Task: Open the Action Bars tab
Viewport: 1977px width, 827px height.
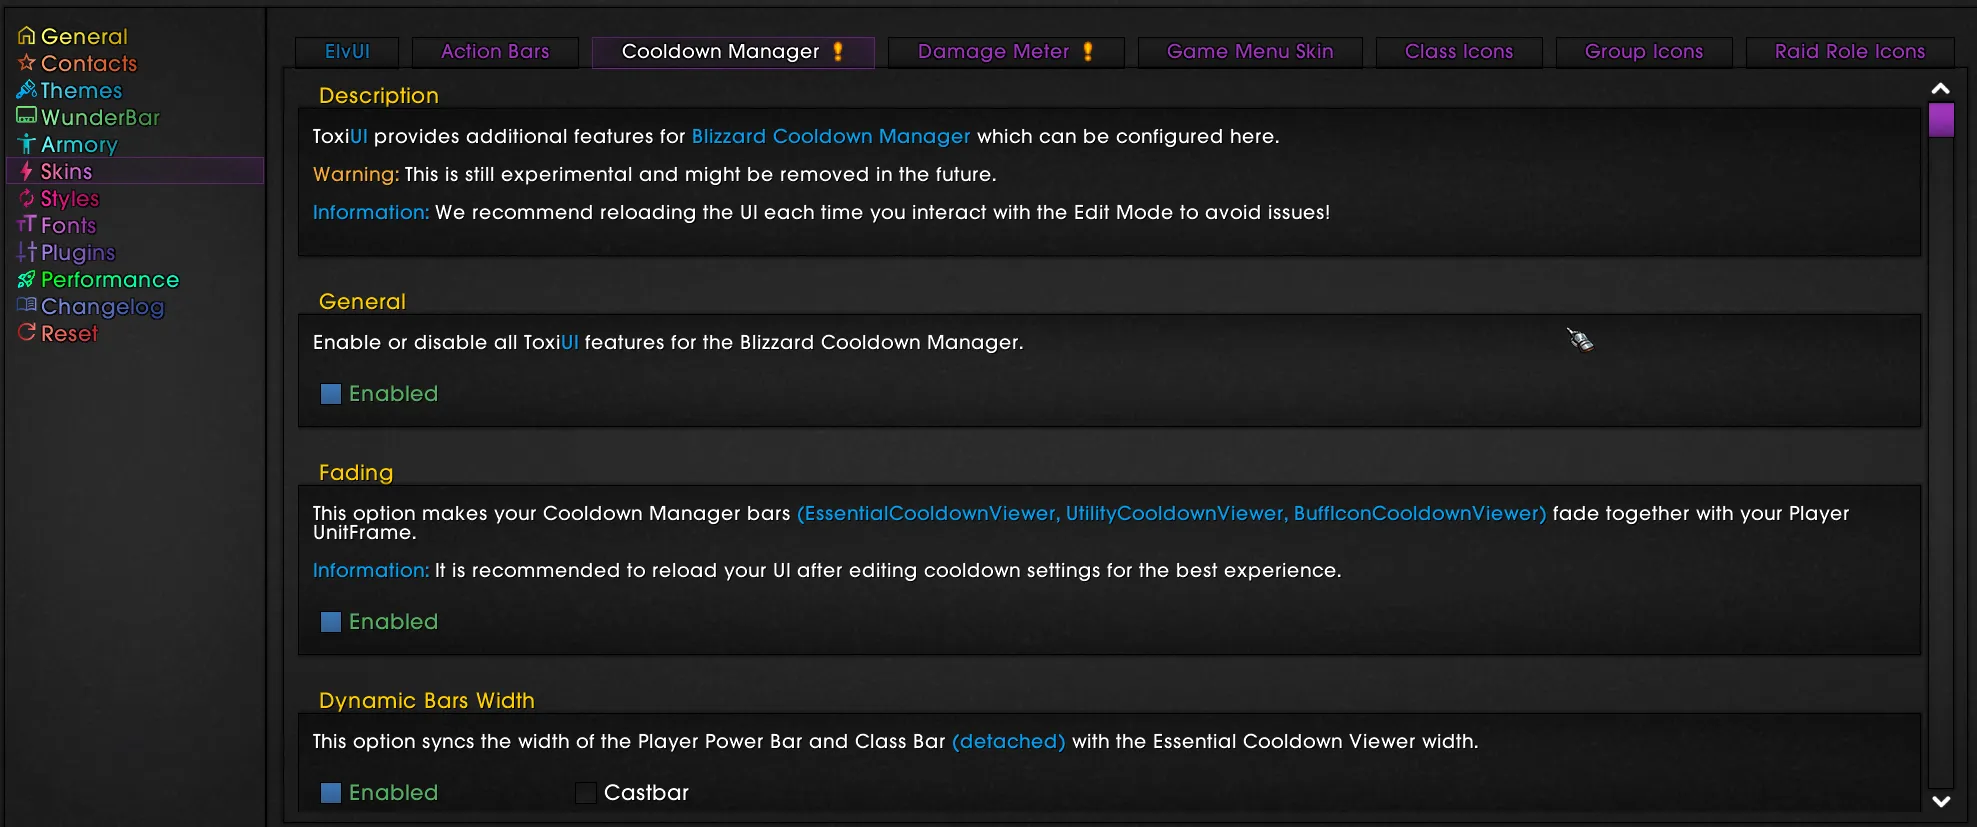Action: 495,52
